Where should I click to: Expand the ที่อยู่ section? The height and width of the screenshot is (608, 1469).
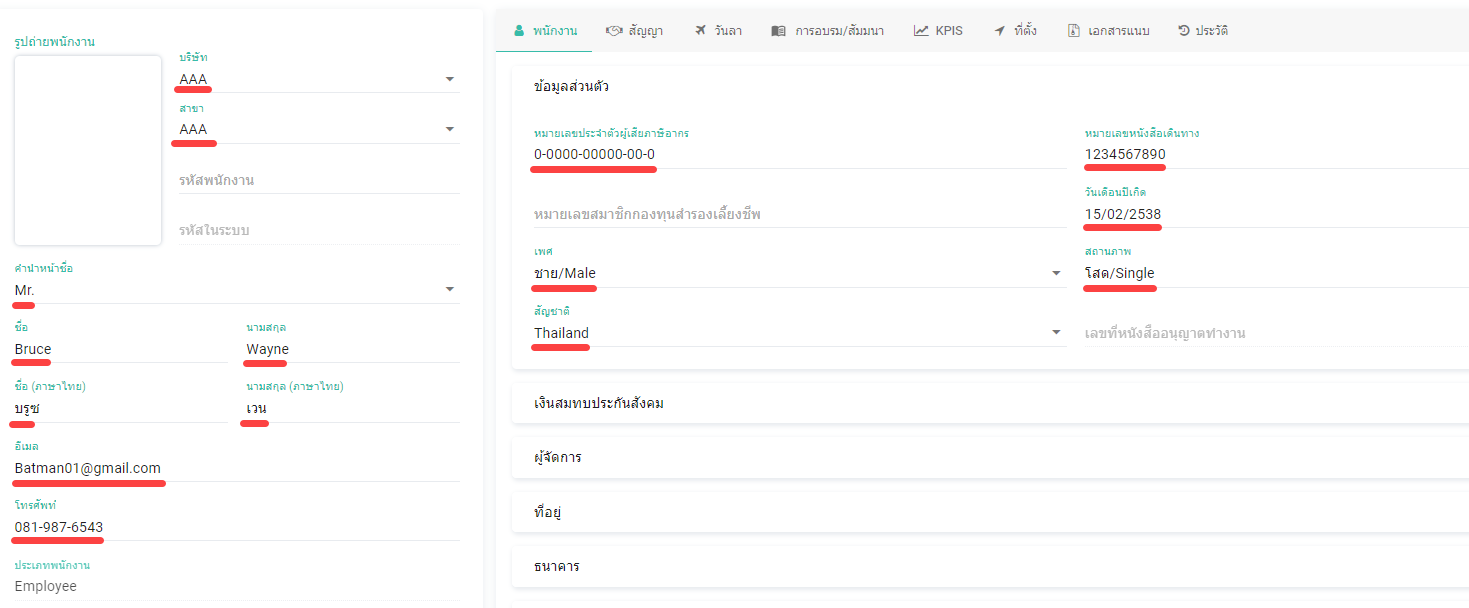pos(990,512)
